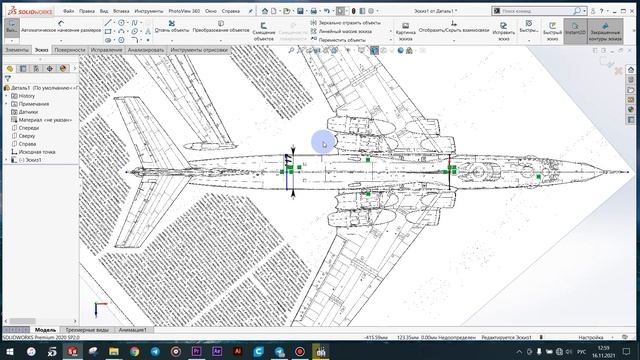640x360 pixels.
Task: Select the Circle sketch tool
Action: click(x=121, y=22)
